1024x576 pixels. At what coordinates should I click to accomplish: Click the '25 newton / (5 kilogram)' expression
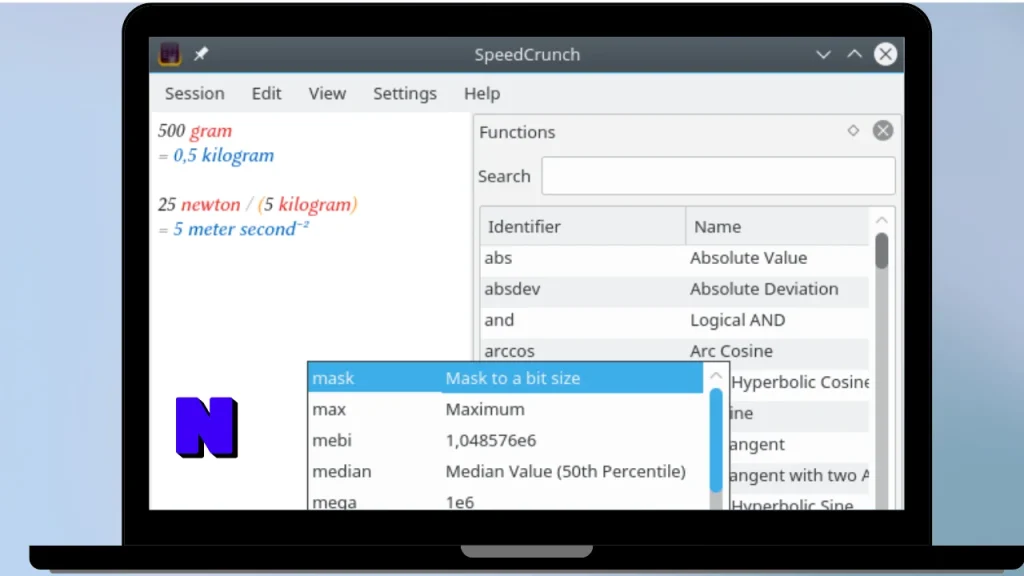pyautogui.click(x=258, y=204)
